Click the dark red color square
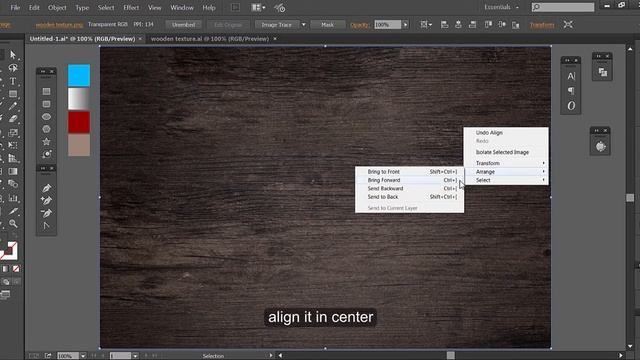 [x=79, y=122]
